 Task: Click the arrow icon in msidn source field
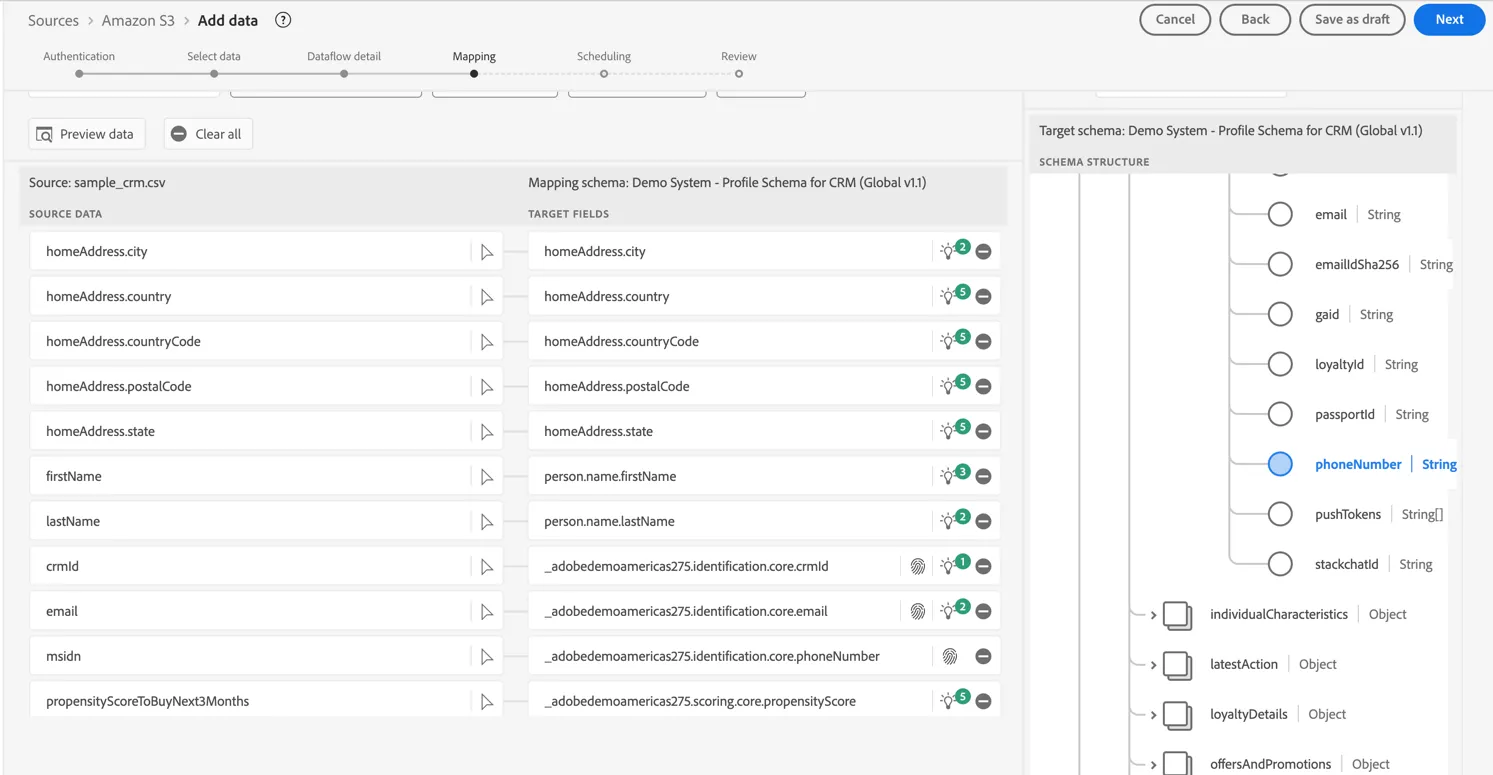pyautogui.click(x=487, y=657)
